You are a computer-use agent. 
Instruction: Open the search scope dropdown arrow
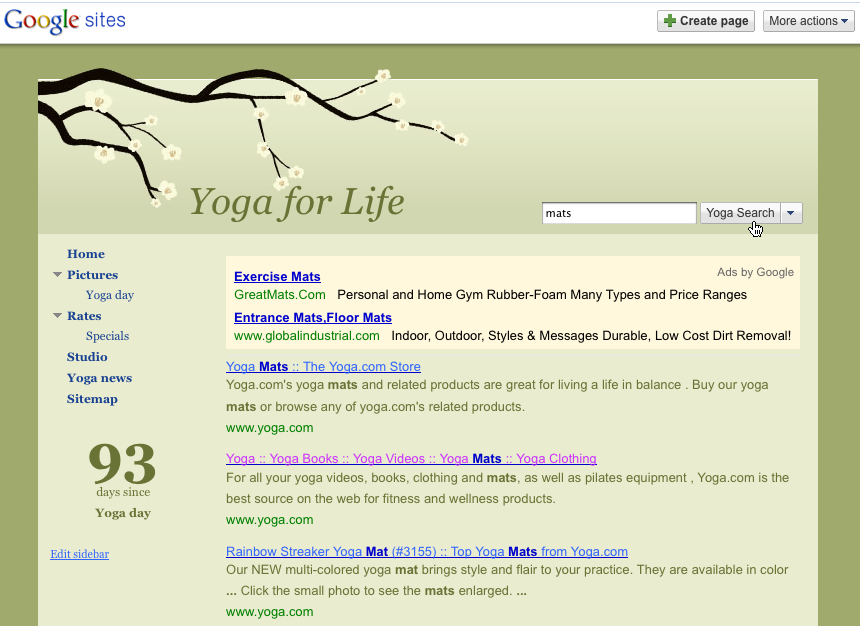coord(791,213)
